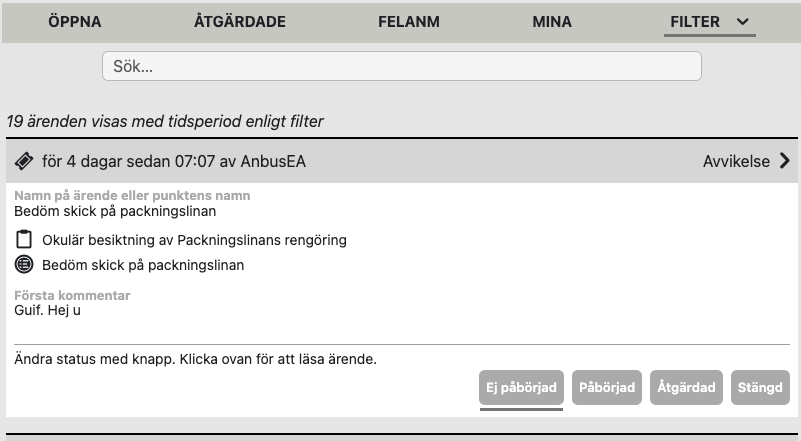Set case status to Åtgärdad
Image resolution: width=801 pixels, height=441 pixels.
coord(686,387)
